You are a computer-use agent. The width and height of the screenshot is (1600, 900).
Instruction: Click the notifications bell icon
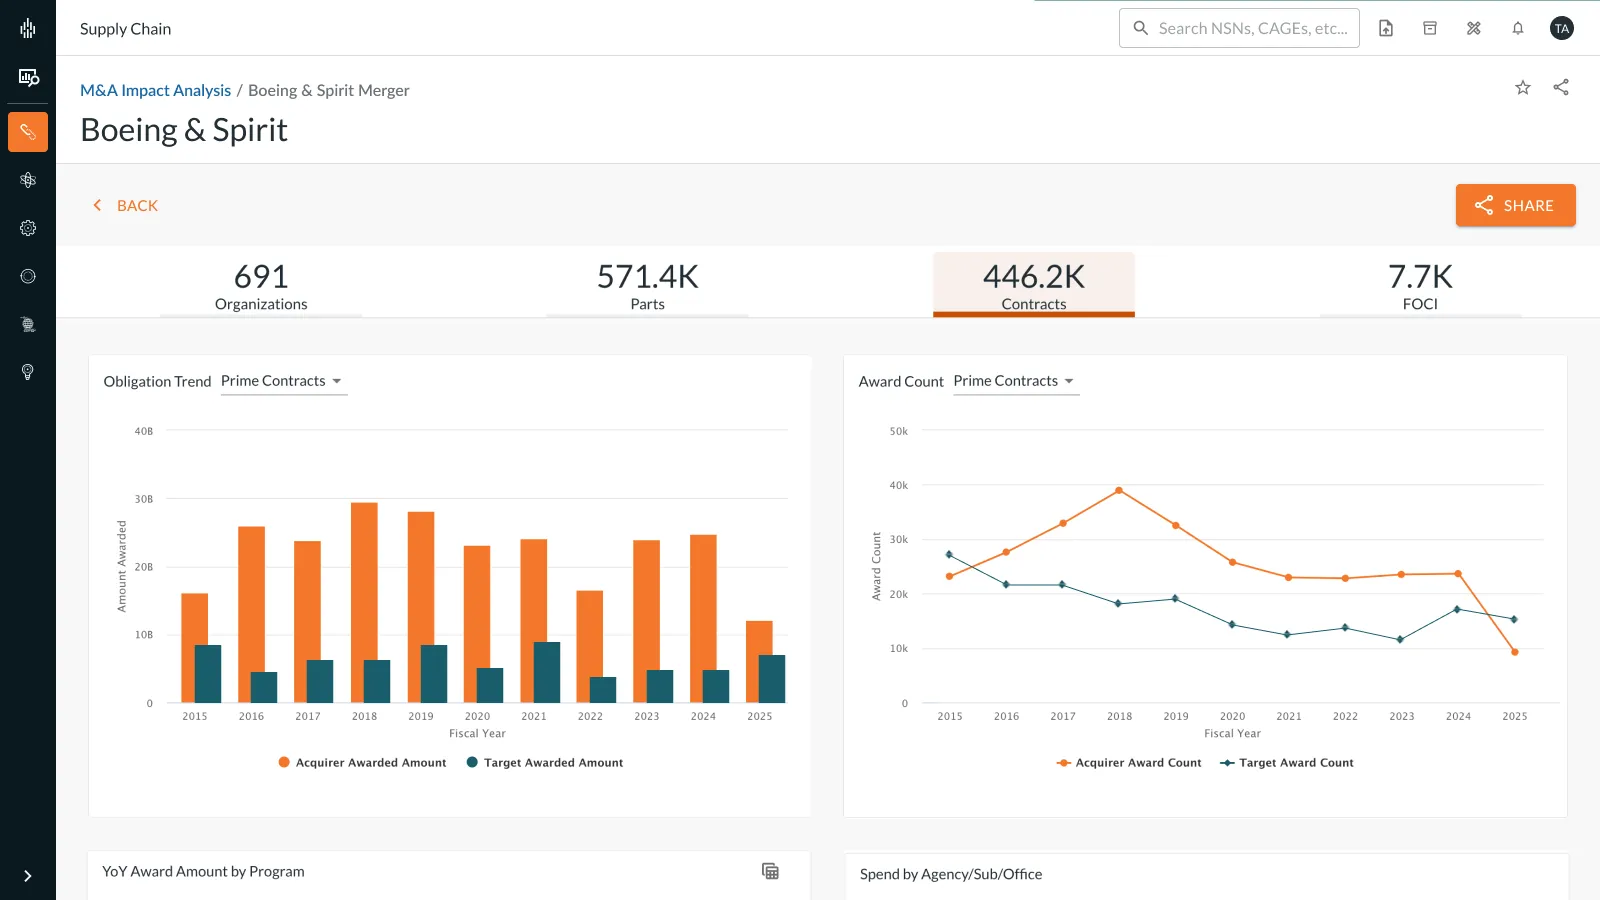(x=1517, y=28)
